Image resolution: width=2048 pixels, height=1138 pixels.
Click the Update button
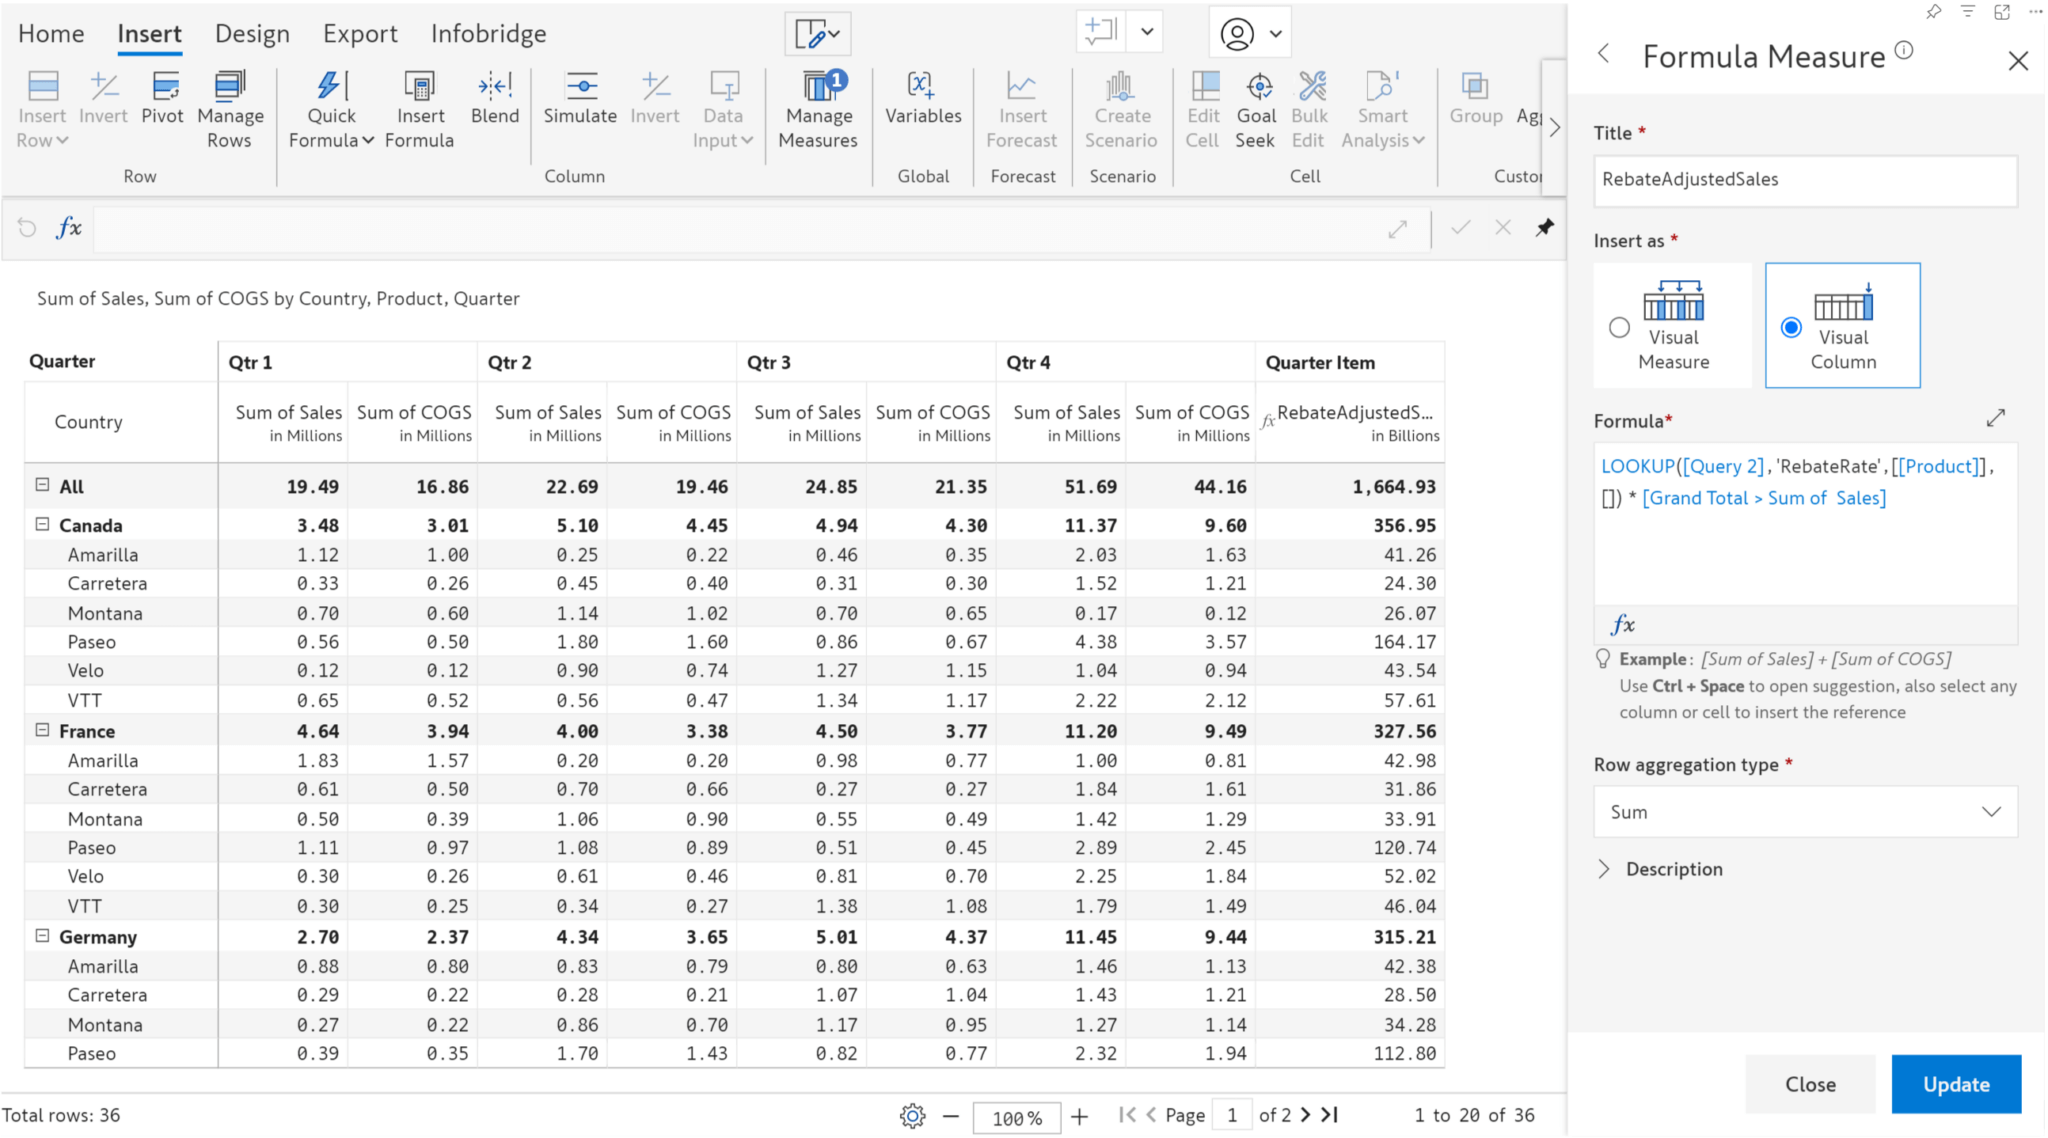pyautogui.click(x=1956, y=1084)
